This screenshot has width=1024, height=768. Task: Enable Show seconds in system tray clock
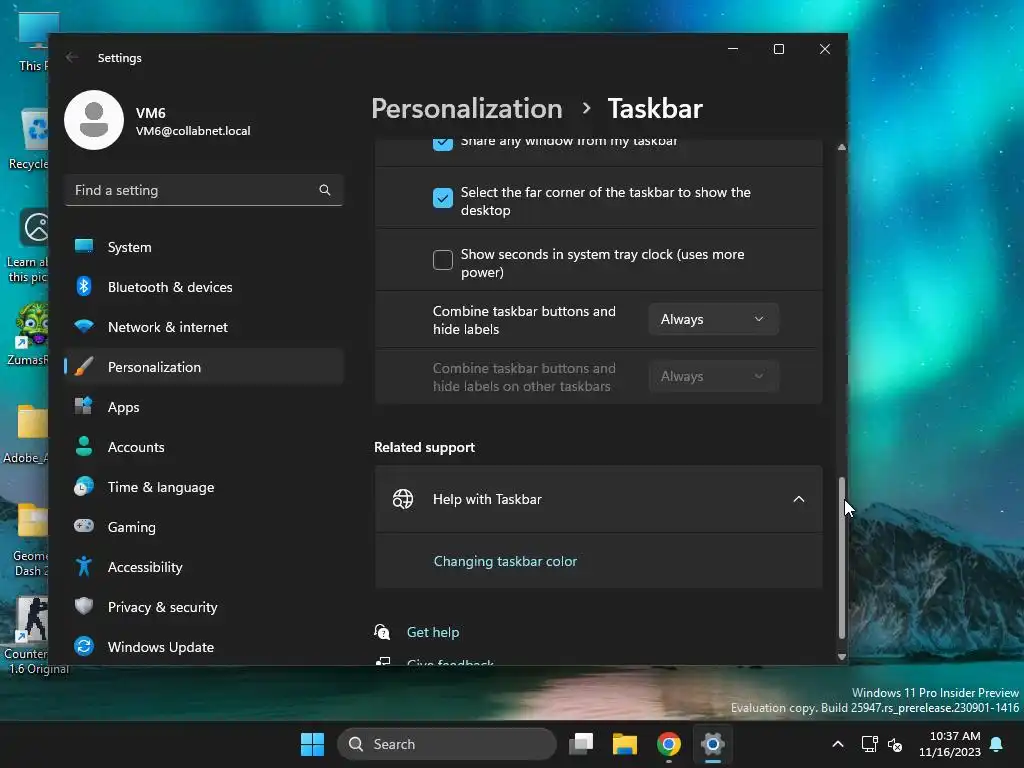click(443, 260)
